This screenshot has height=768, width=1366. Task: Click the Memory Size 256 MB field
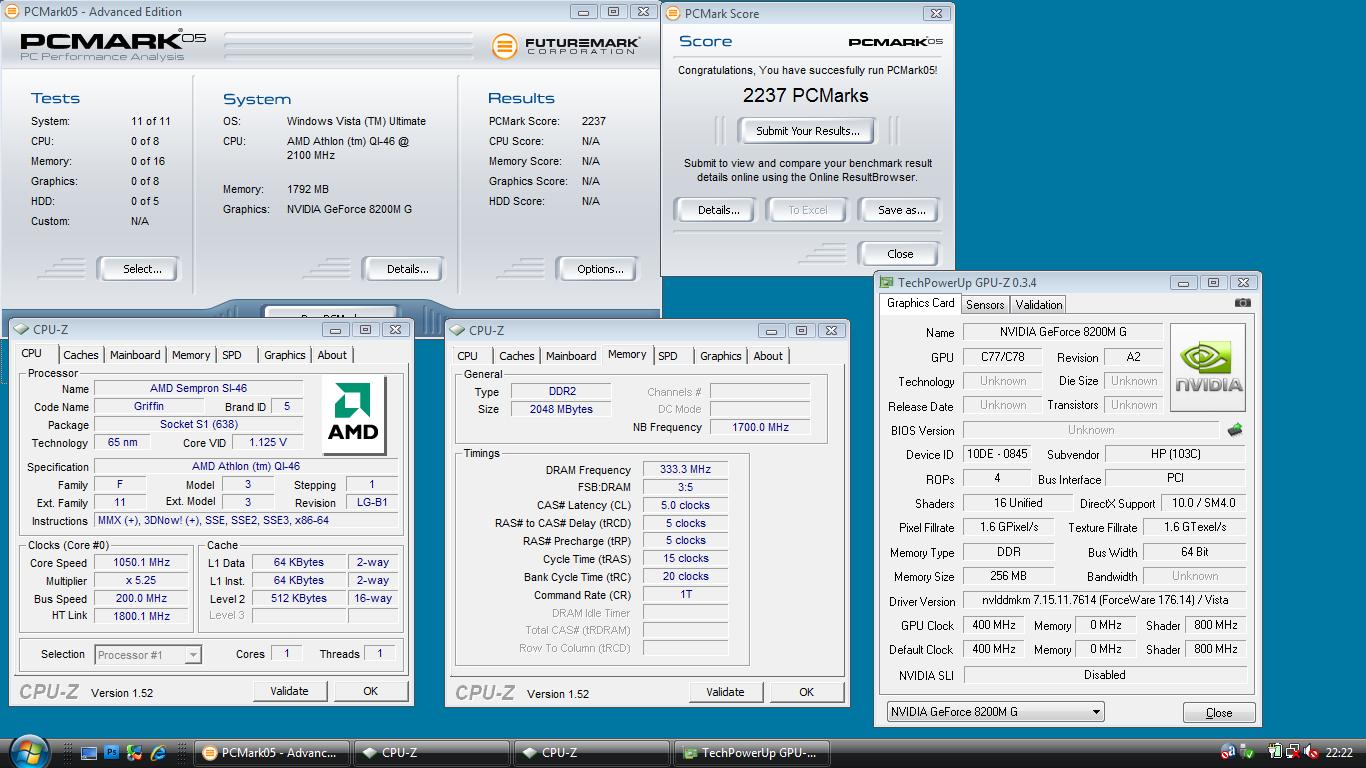tap(1007, 577)
